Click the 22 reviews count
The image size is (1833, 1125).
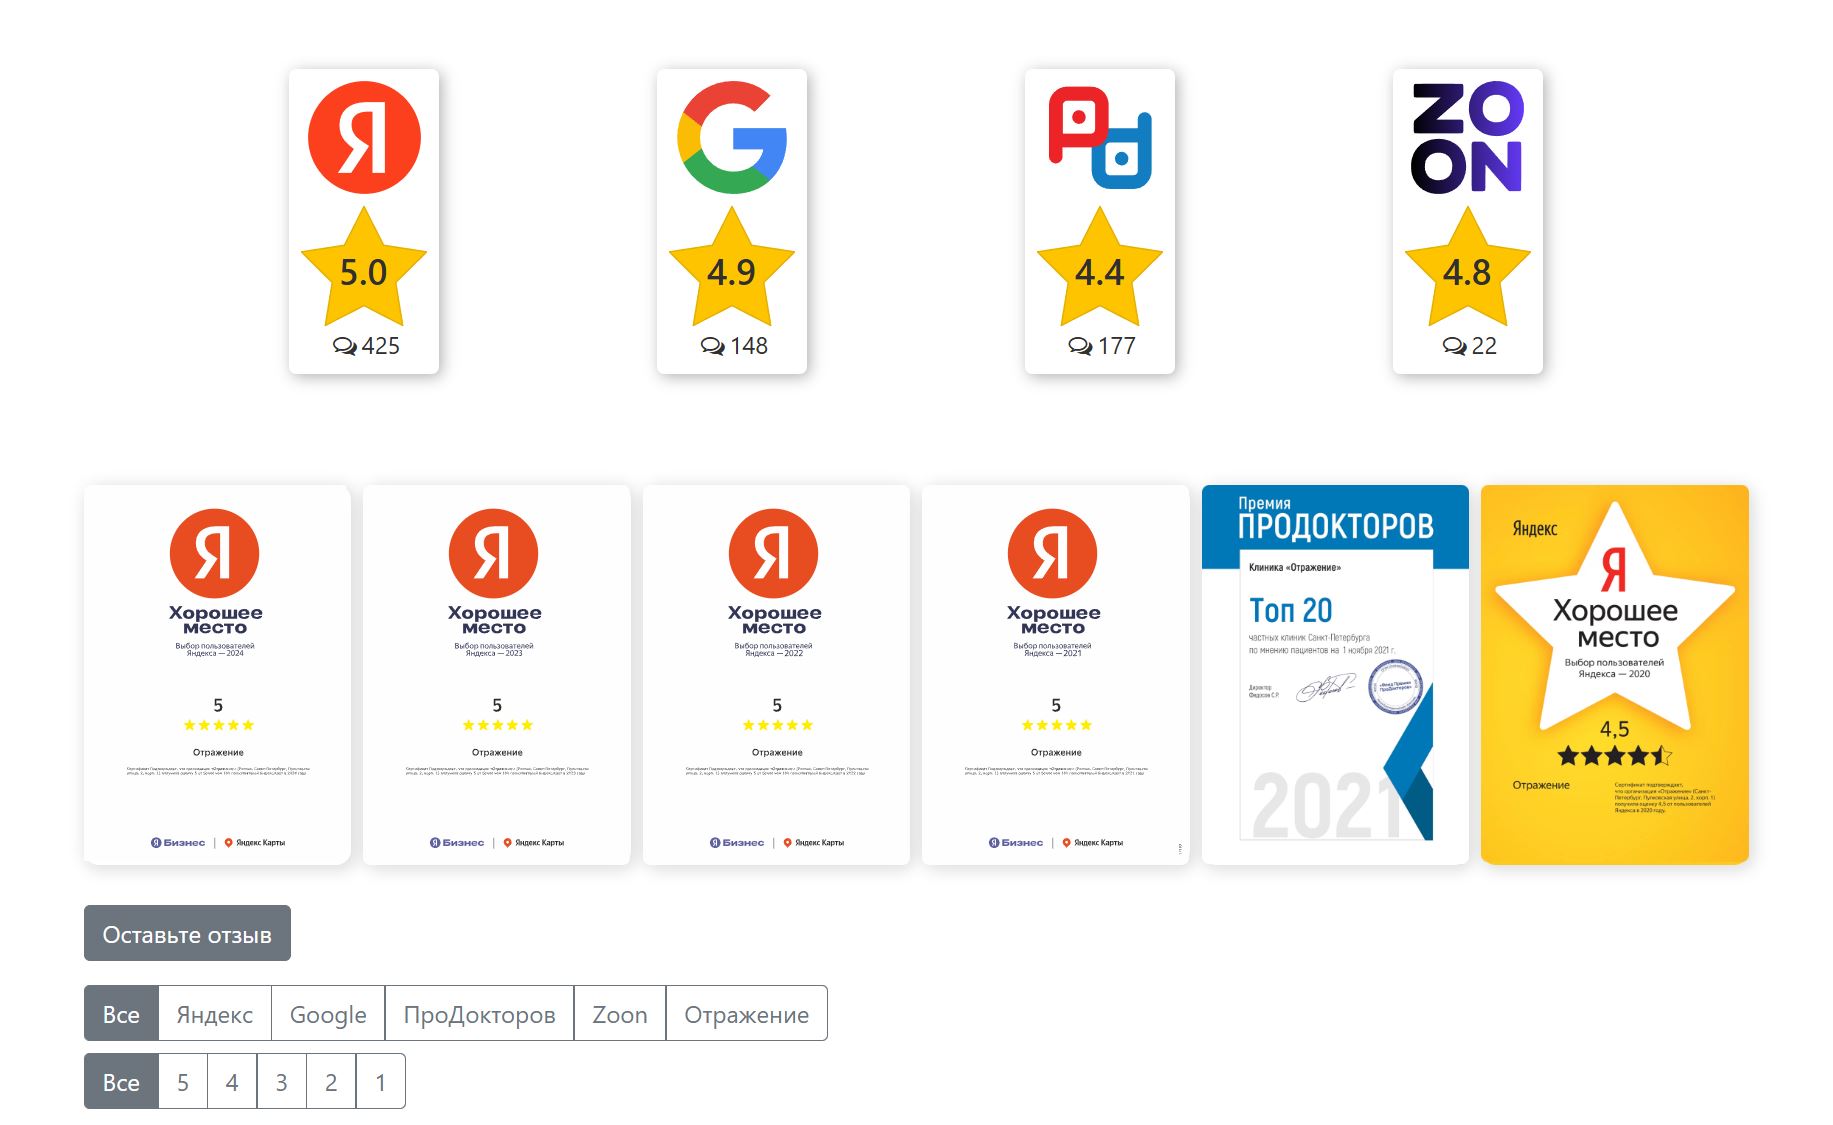[x=1470, y=346]
